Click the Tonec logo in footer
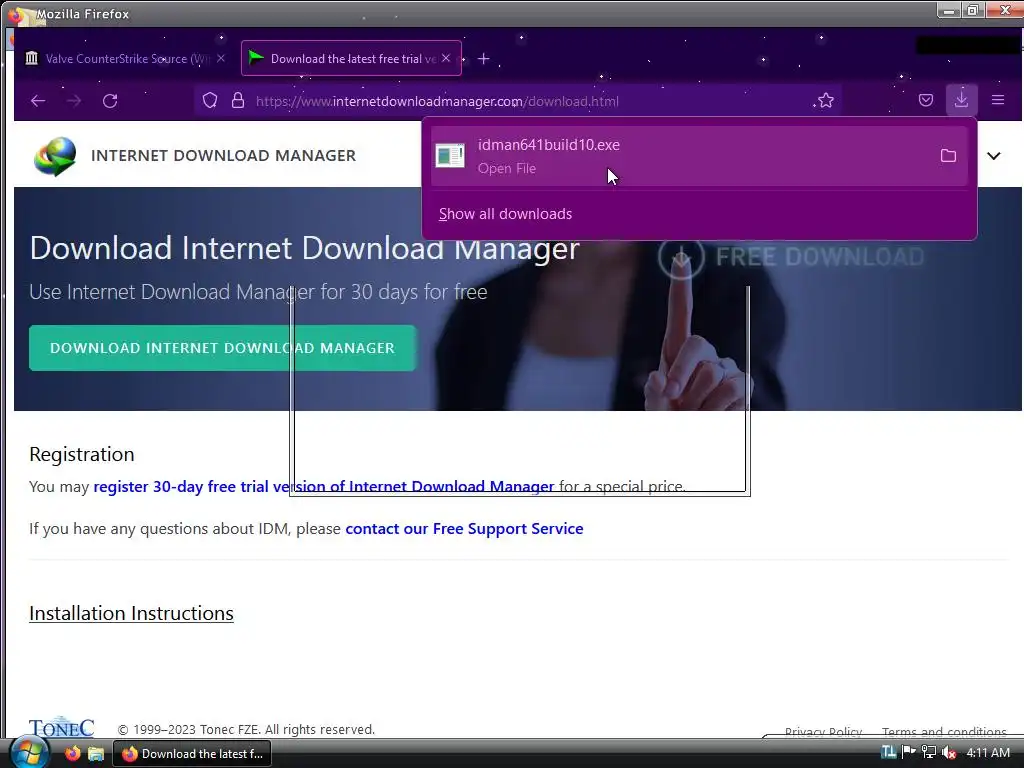The image size is (1024, 768). coord(61,728)
